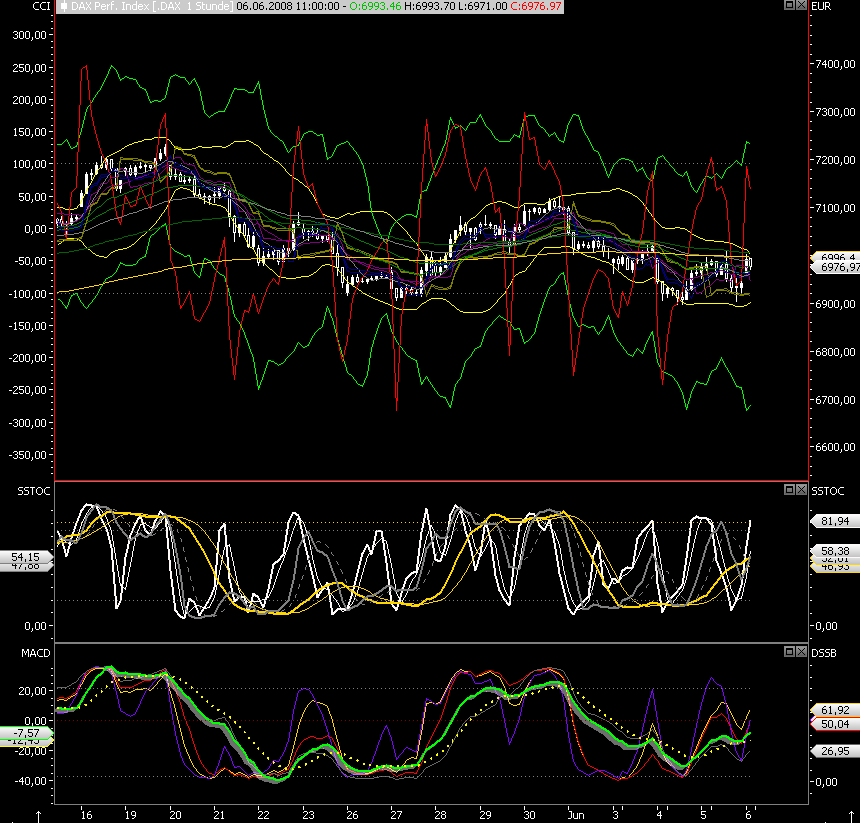The width and height of the screenshot is (860, 823).
Task: Click the -350,00 CCI axis label
Action: pos(27,455)
